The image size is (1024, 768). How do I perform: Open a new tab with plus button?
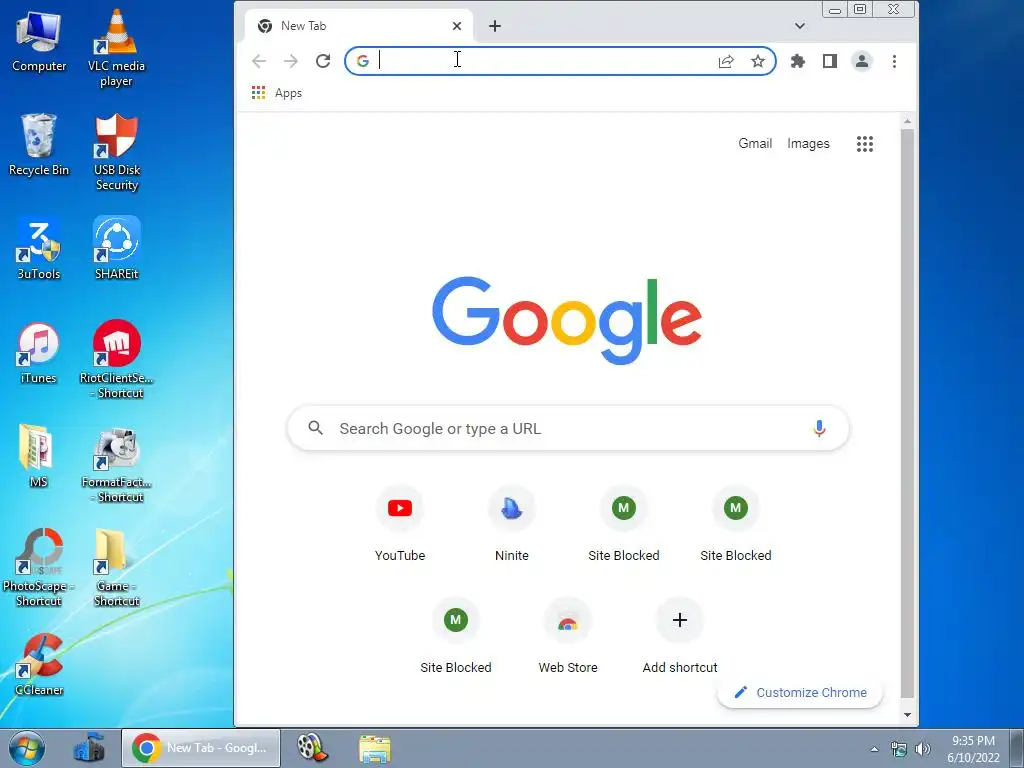click(x=494, y=26)
